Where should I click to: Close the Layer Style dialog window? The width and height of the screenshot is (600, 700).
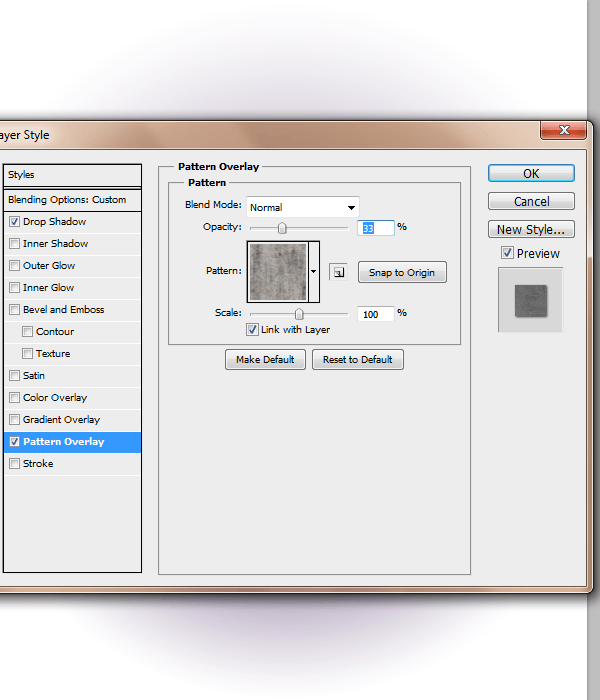click(x=562, y=131)
